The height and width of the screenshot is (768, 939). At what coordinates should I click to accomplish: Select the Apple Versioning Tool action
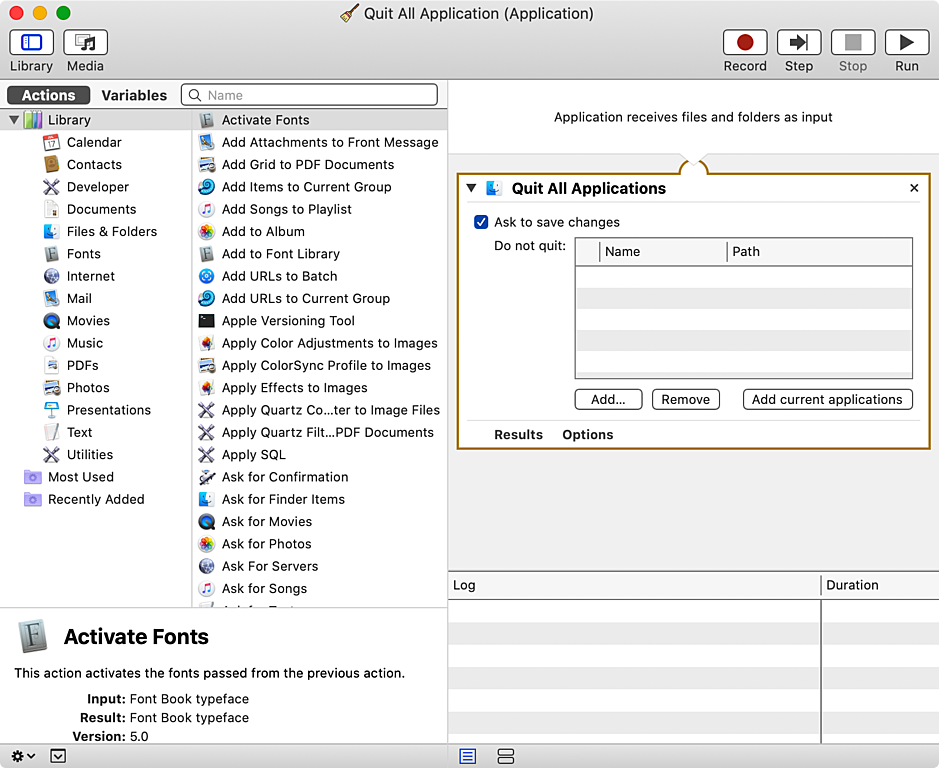288,321
